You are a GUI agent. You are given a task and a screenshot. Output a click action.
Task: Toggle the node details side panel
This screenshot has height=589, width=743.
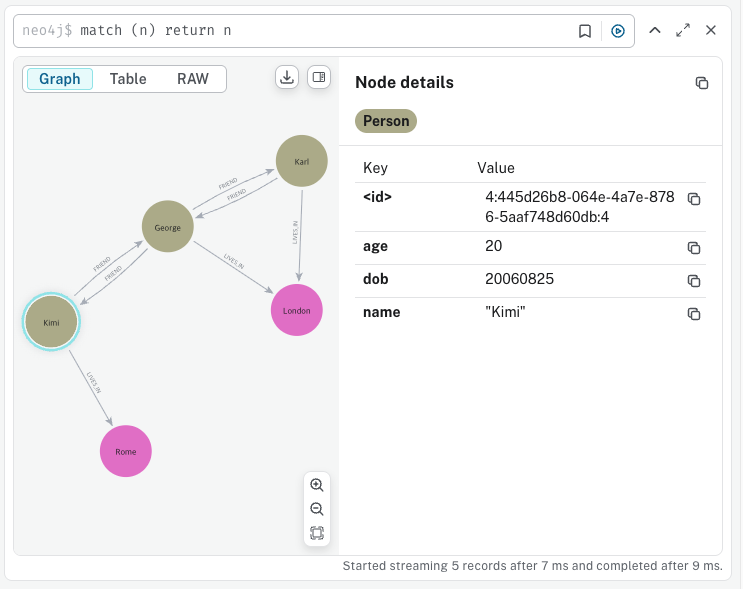pos(319,77)
